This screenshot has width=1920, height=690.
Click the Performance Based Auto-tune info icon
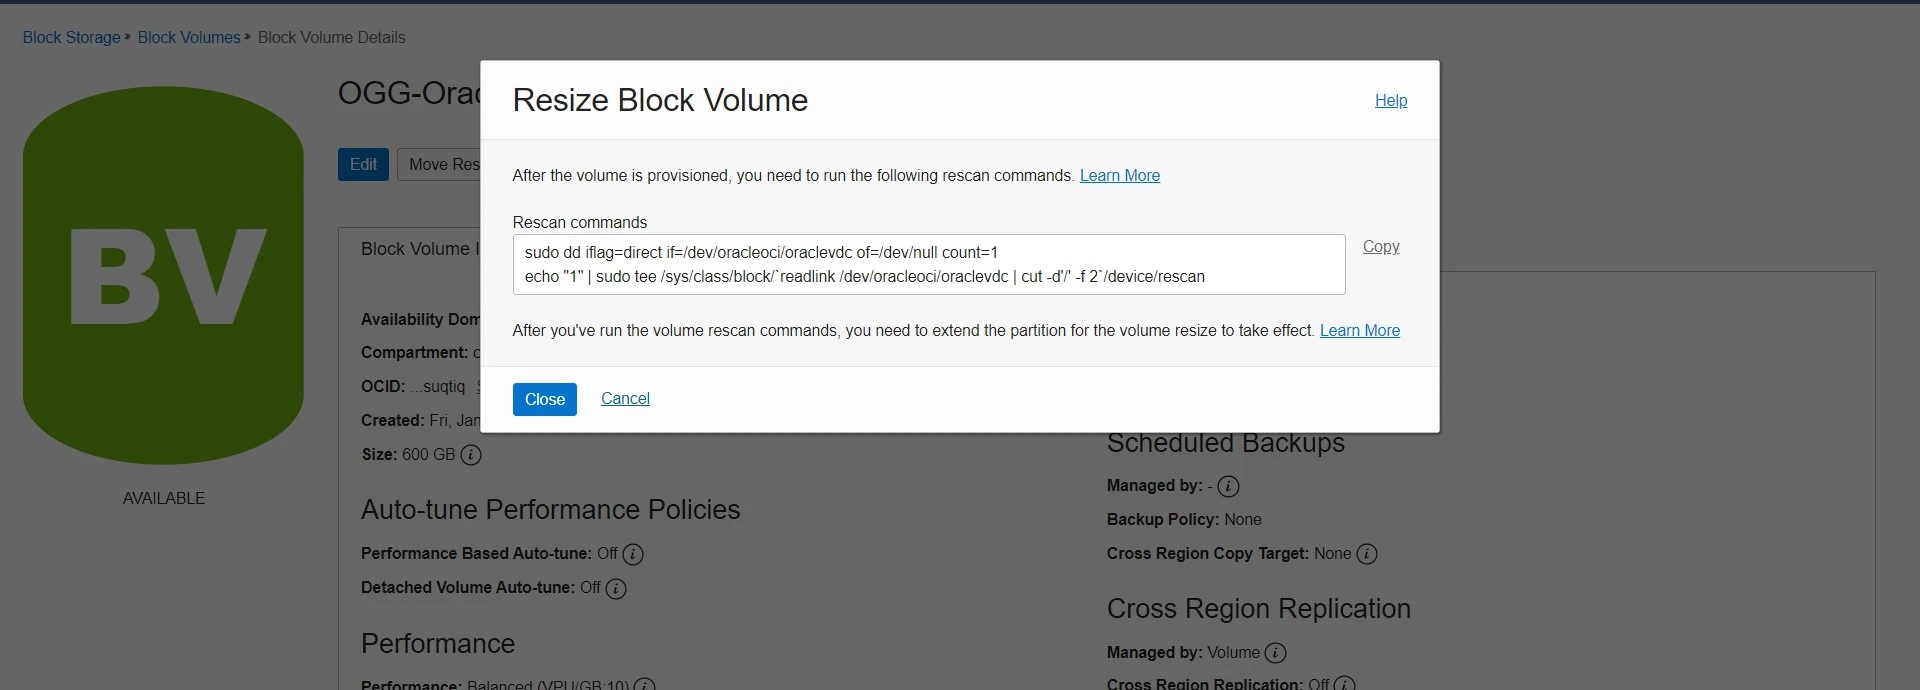(633, 554)
